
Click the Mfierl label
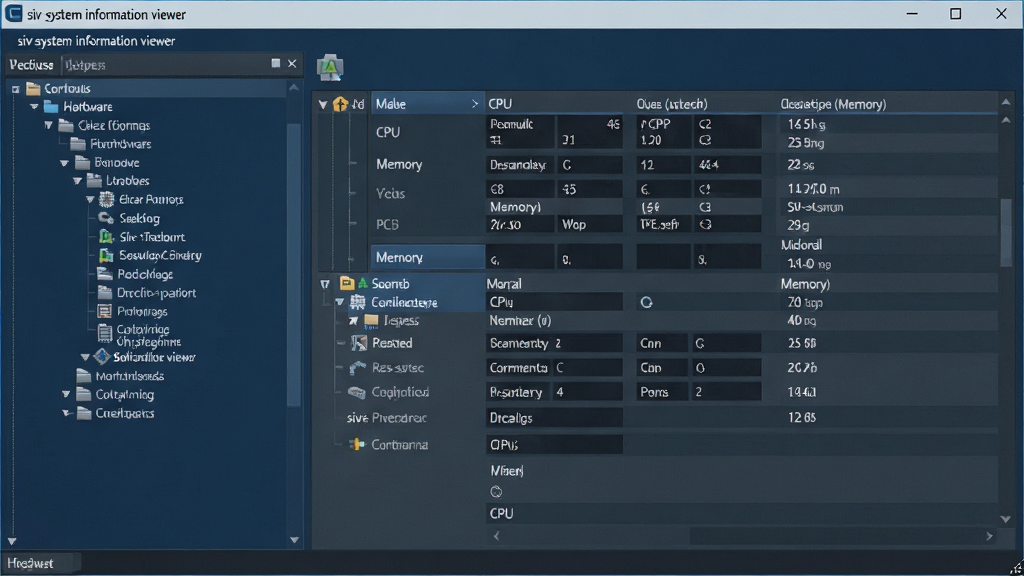pyautogui.click(x=507, y=470)
